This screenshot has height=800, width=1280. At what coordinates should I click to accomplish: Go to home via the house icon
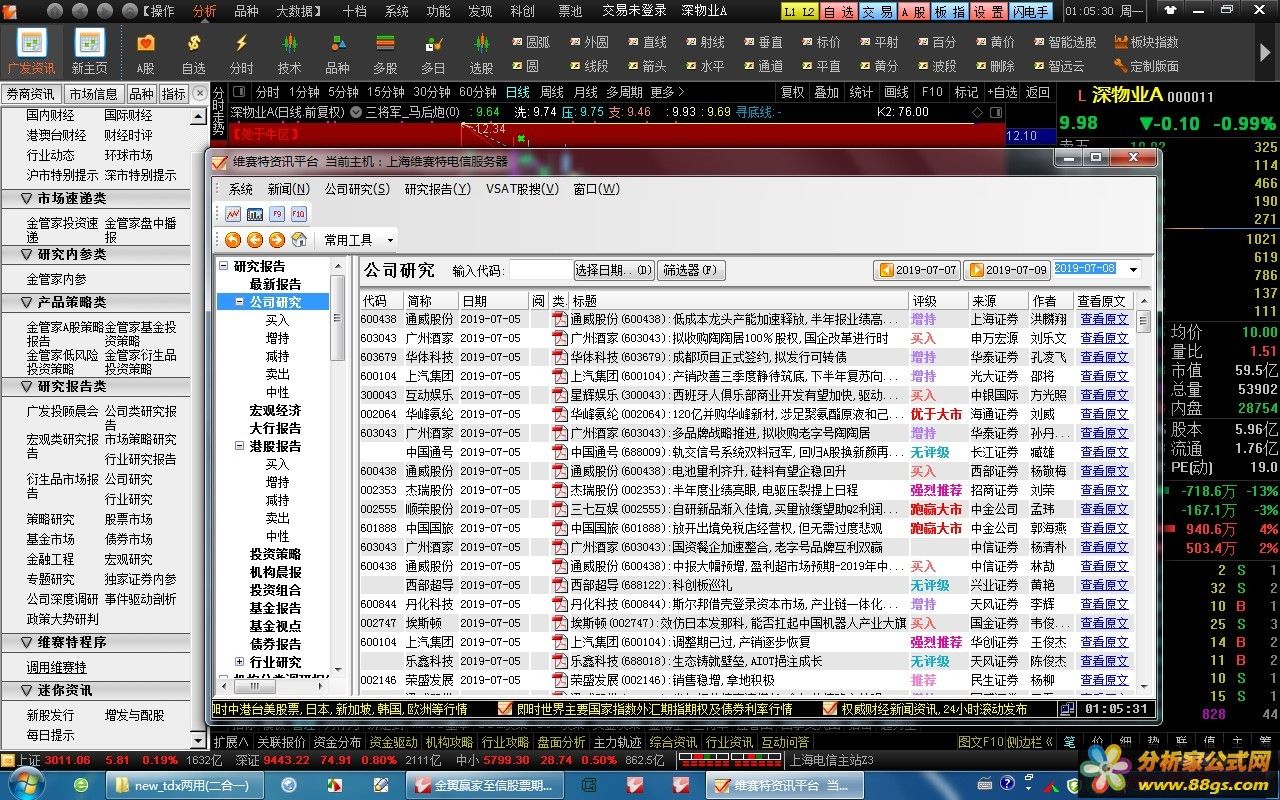point(299,240)
